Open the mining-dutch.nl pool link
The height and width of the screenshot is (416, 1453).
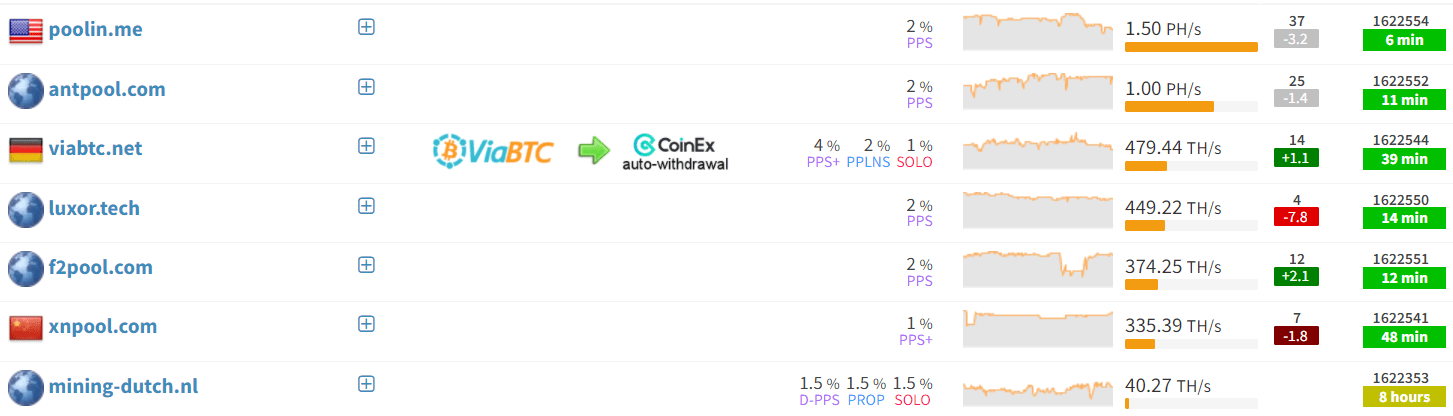click(123, 386)
